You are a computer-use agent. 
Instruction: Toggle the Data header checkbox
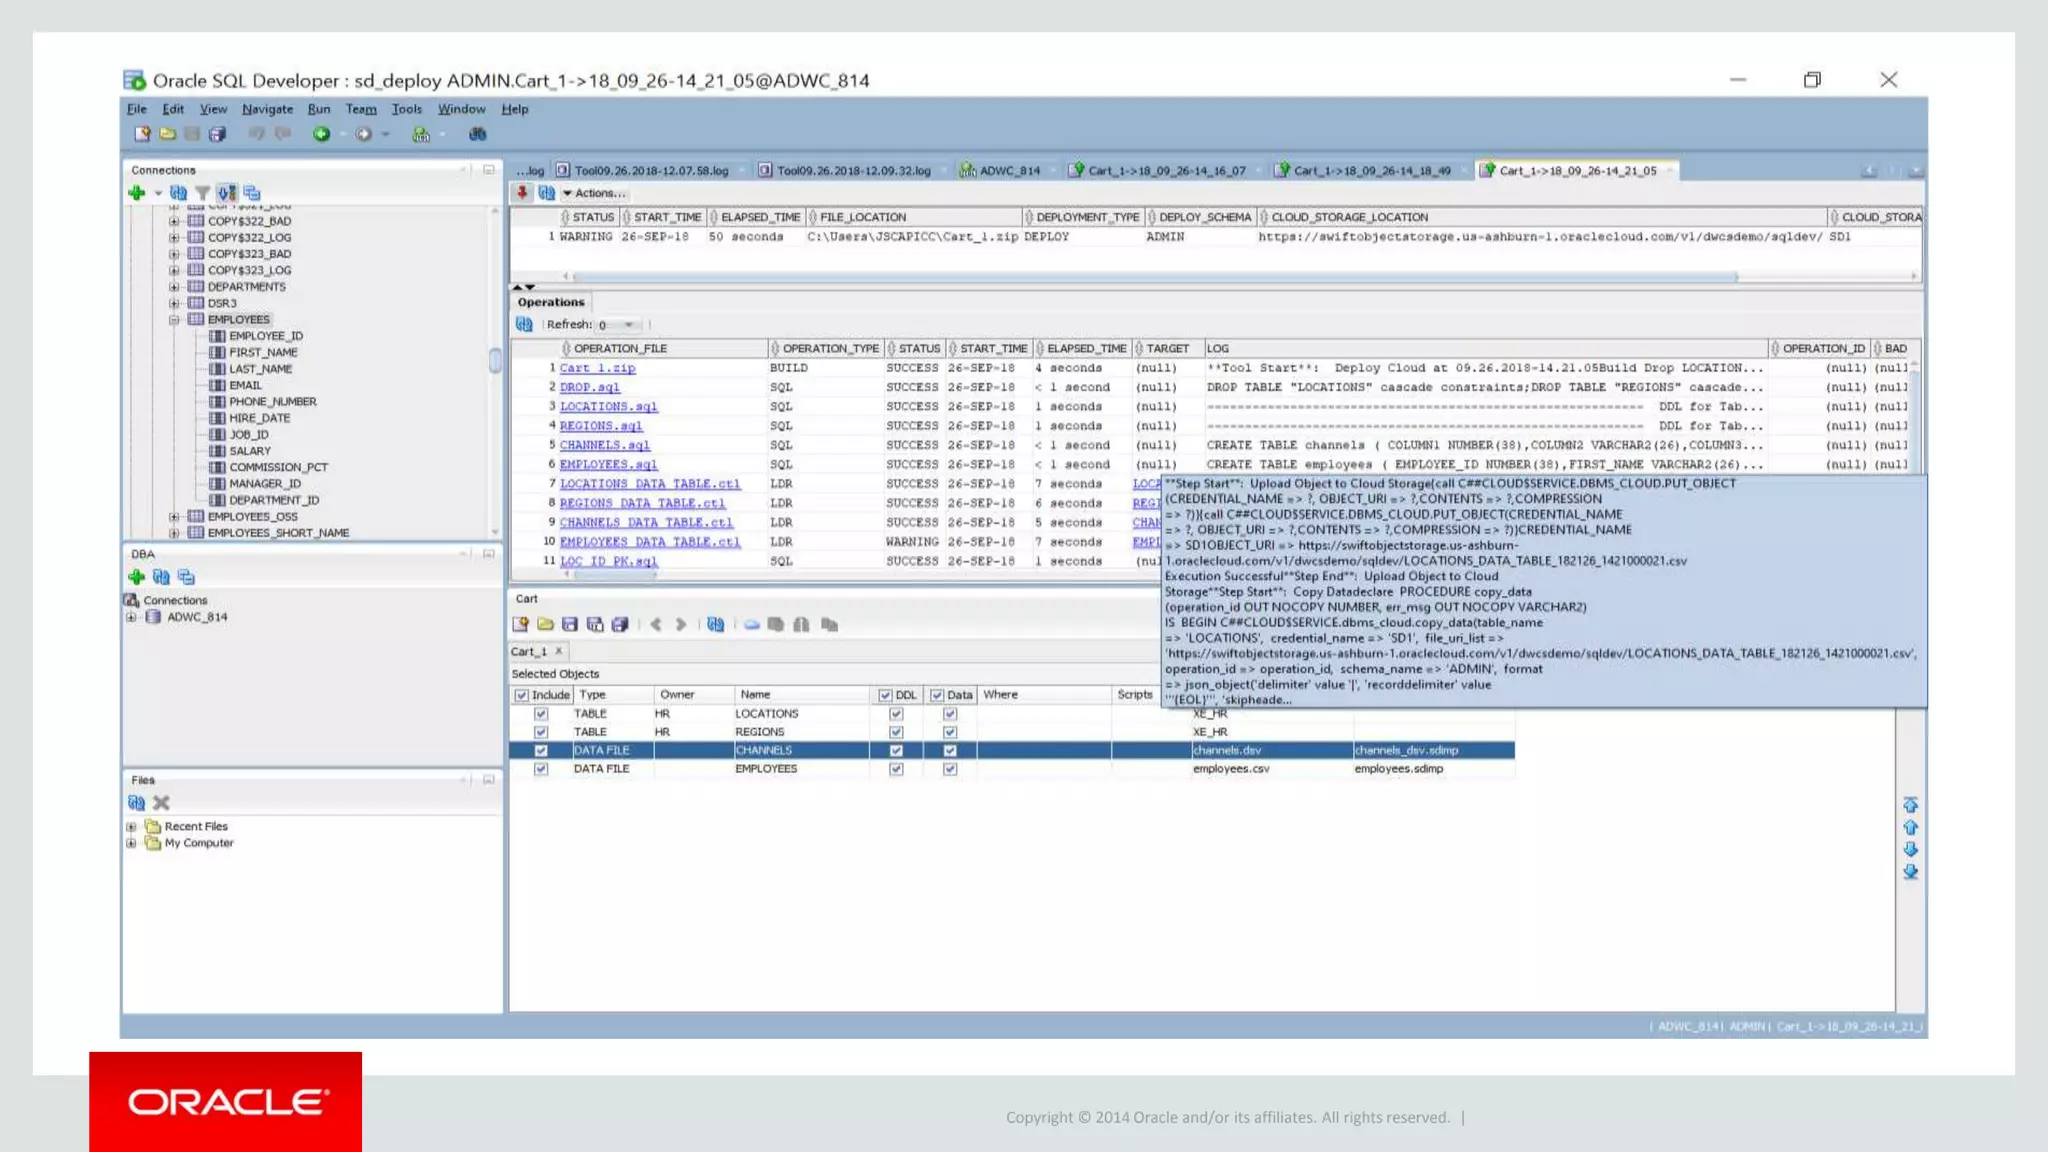(x=937, y=695)
